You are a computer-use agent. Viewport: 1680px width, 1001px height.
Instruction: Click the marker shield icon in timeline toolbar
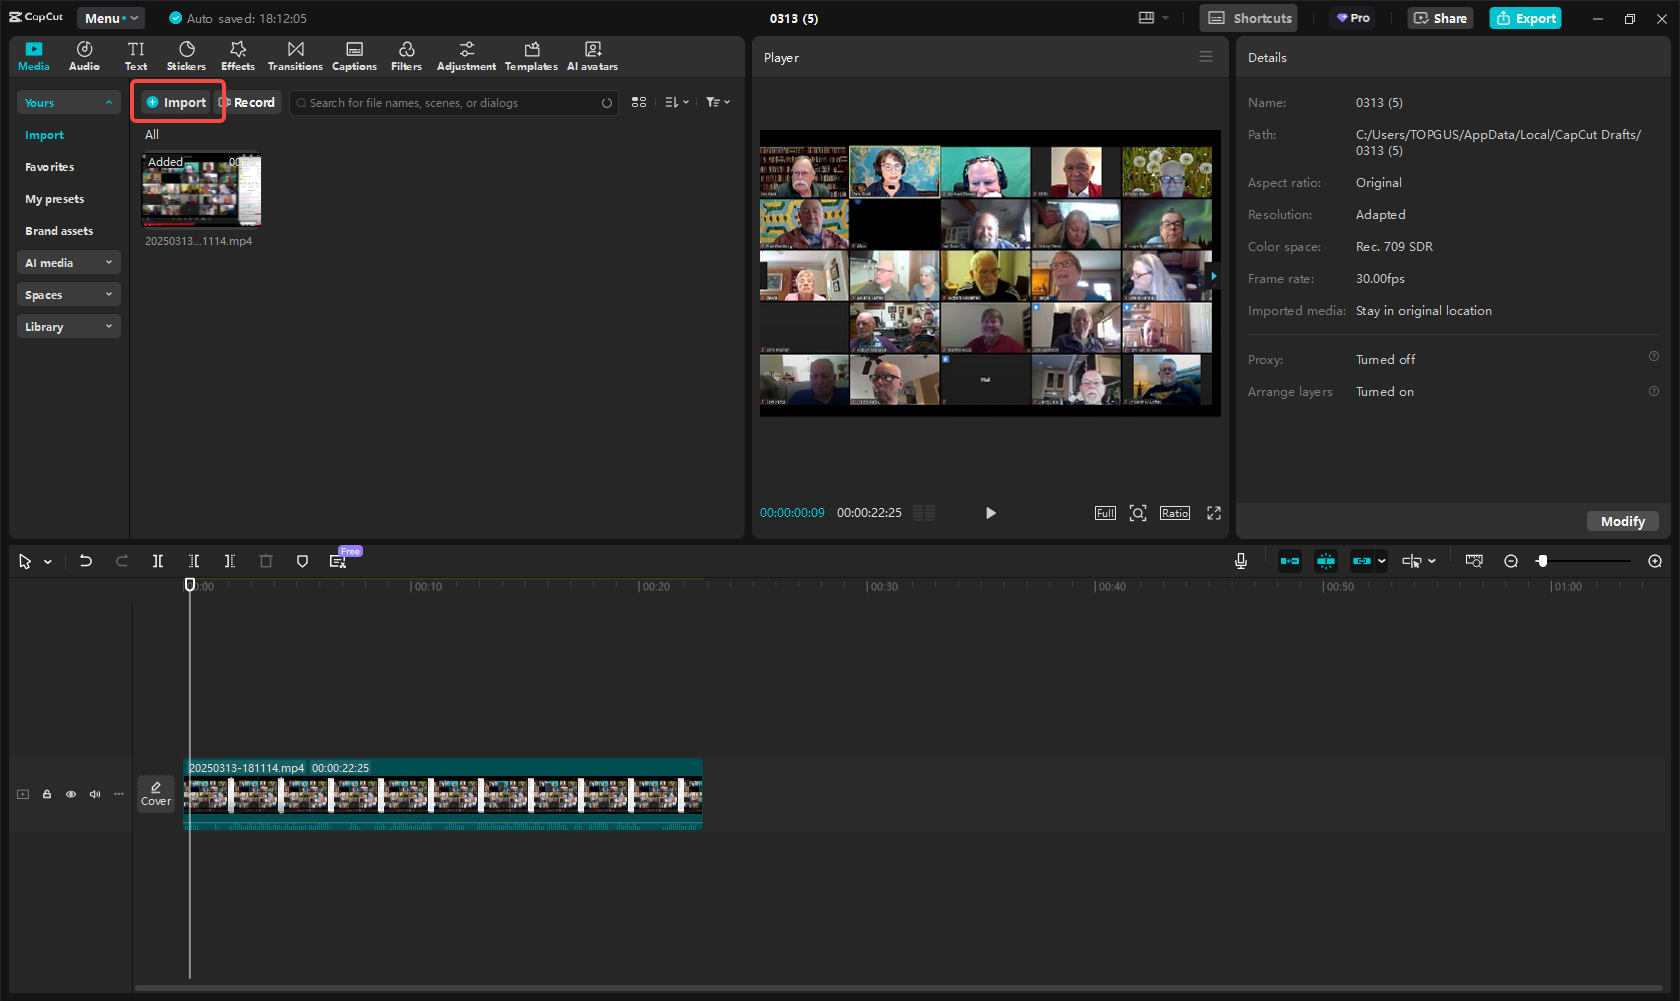[x=302, y=561]
